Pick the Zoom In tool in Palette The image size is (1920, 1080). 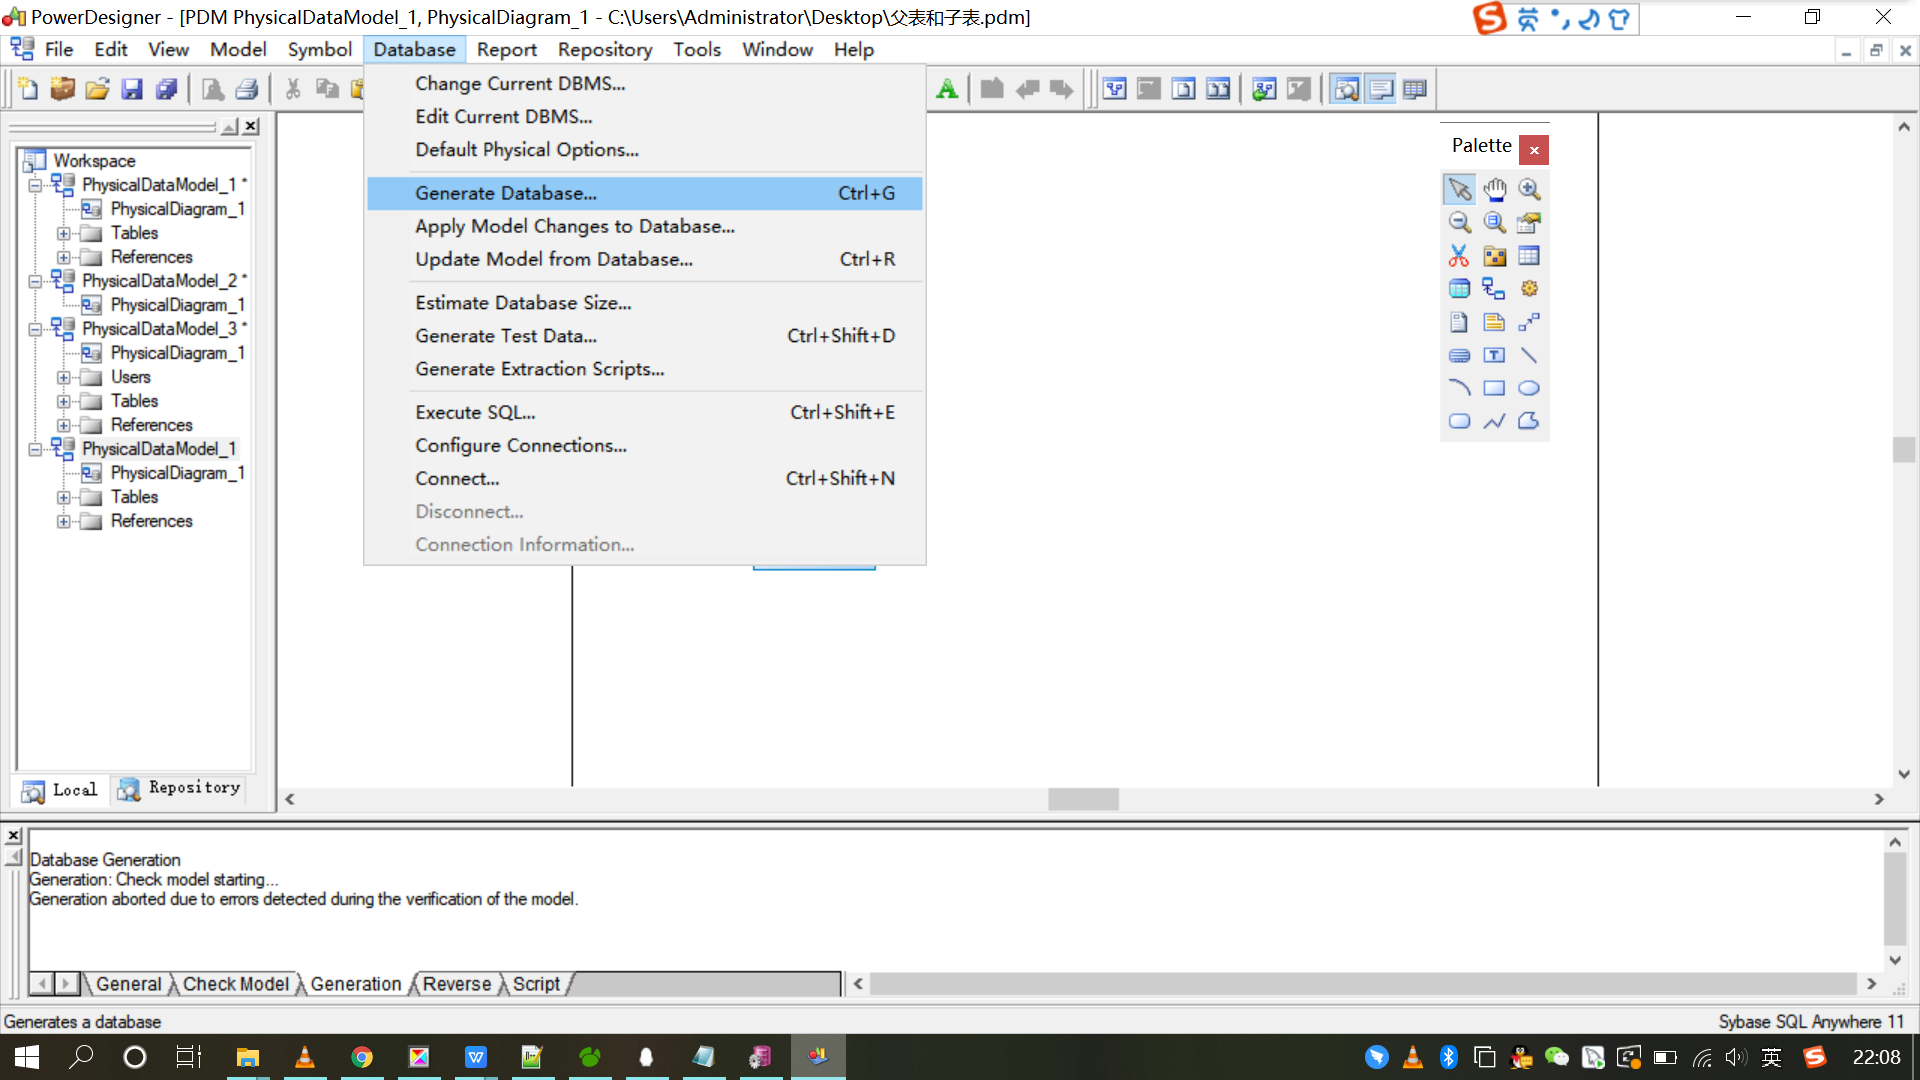click(1528, 189)
